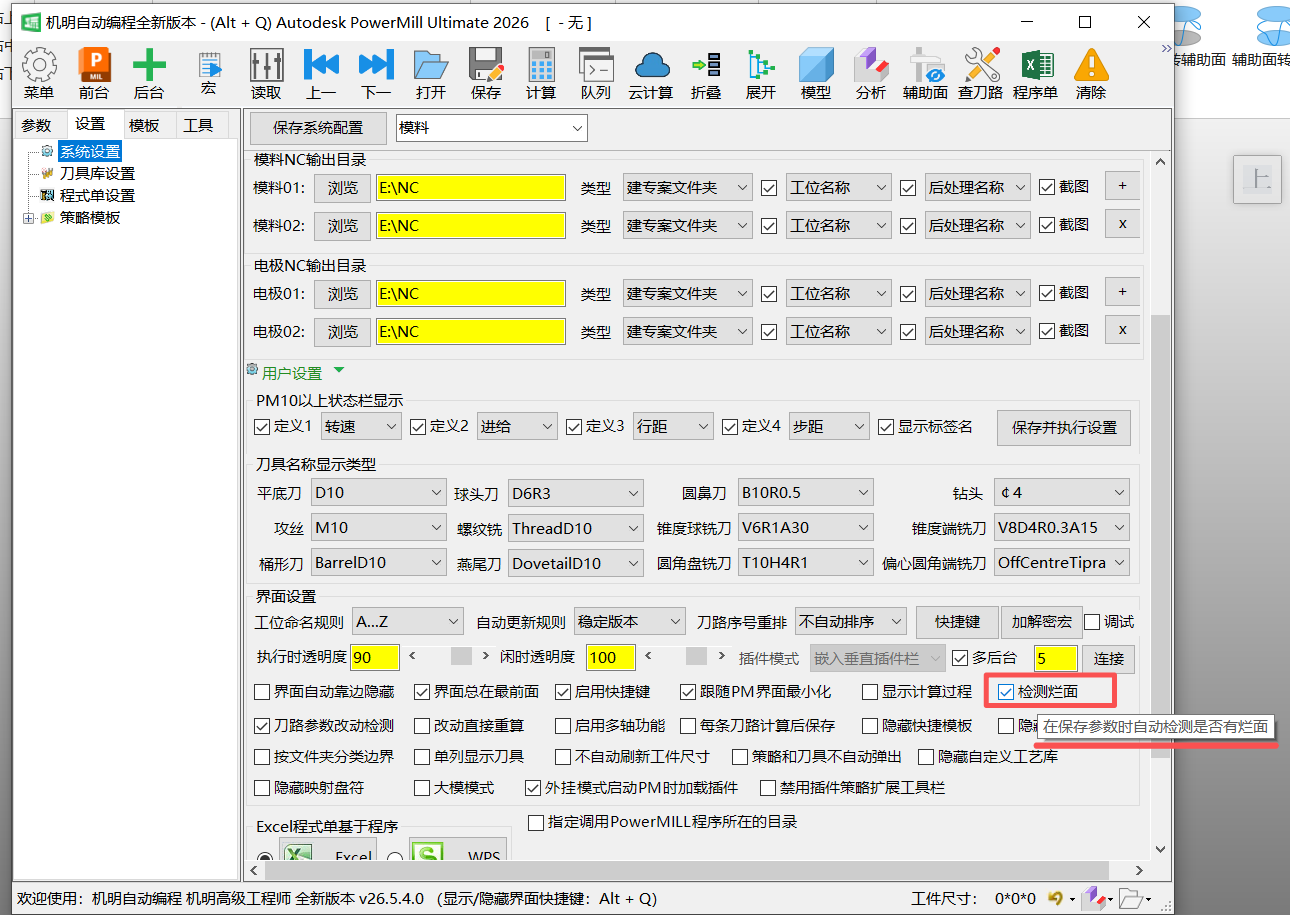
Task: Click the open folder icon in status bar
Action: [x=1130, y=898]
